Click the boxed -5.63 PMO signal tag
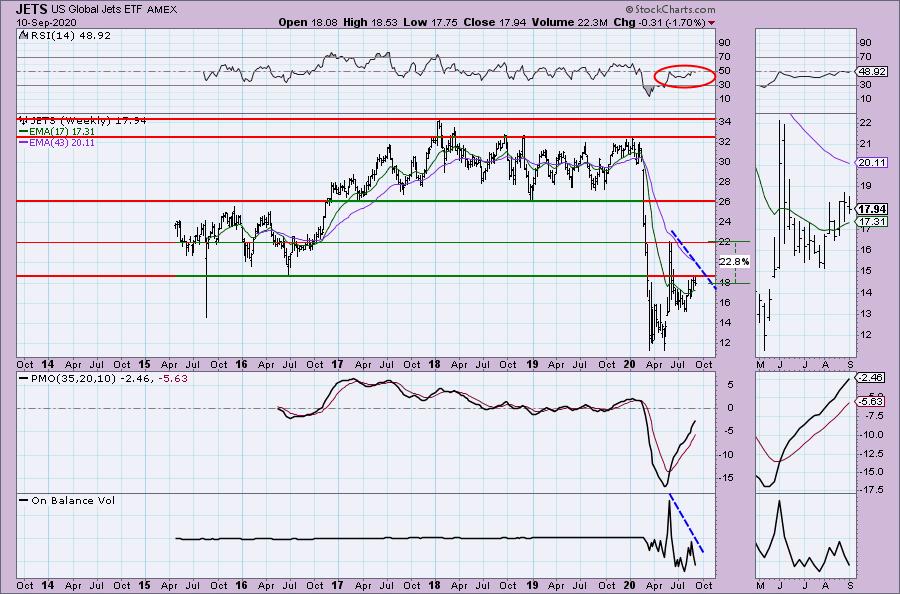 (871, 401)
